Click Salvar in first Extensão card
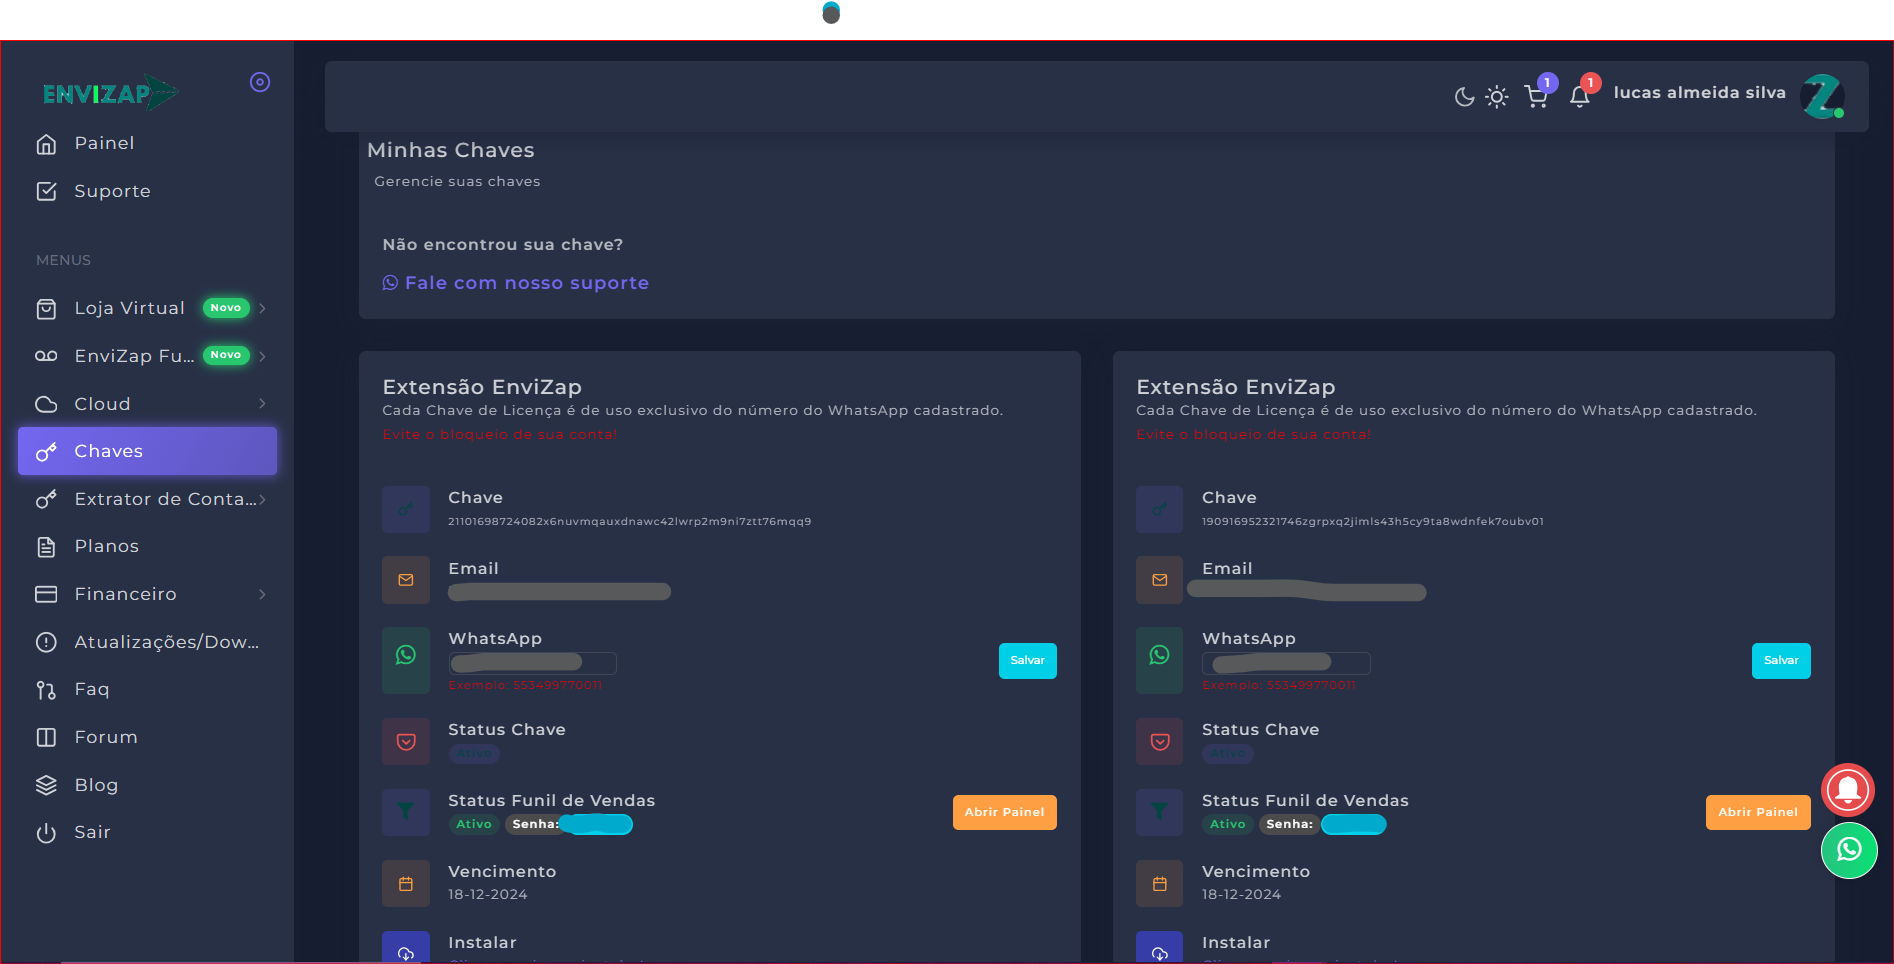1894x964 pixels. click(x=1027, y=661)
